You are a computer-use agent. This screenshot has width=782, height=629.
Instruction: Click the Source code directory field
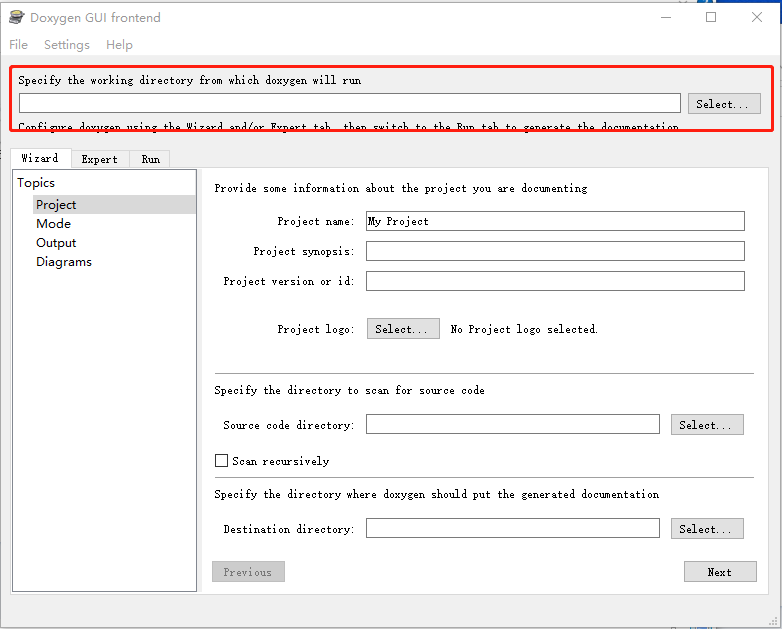[x=513, y=424]
